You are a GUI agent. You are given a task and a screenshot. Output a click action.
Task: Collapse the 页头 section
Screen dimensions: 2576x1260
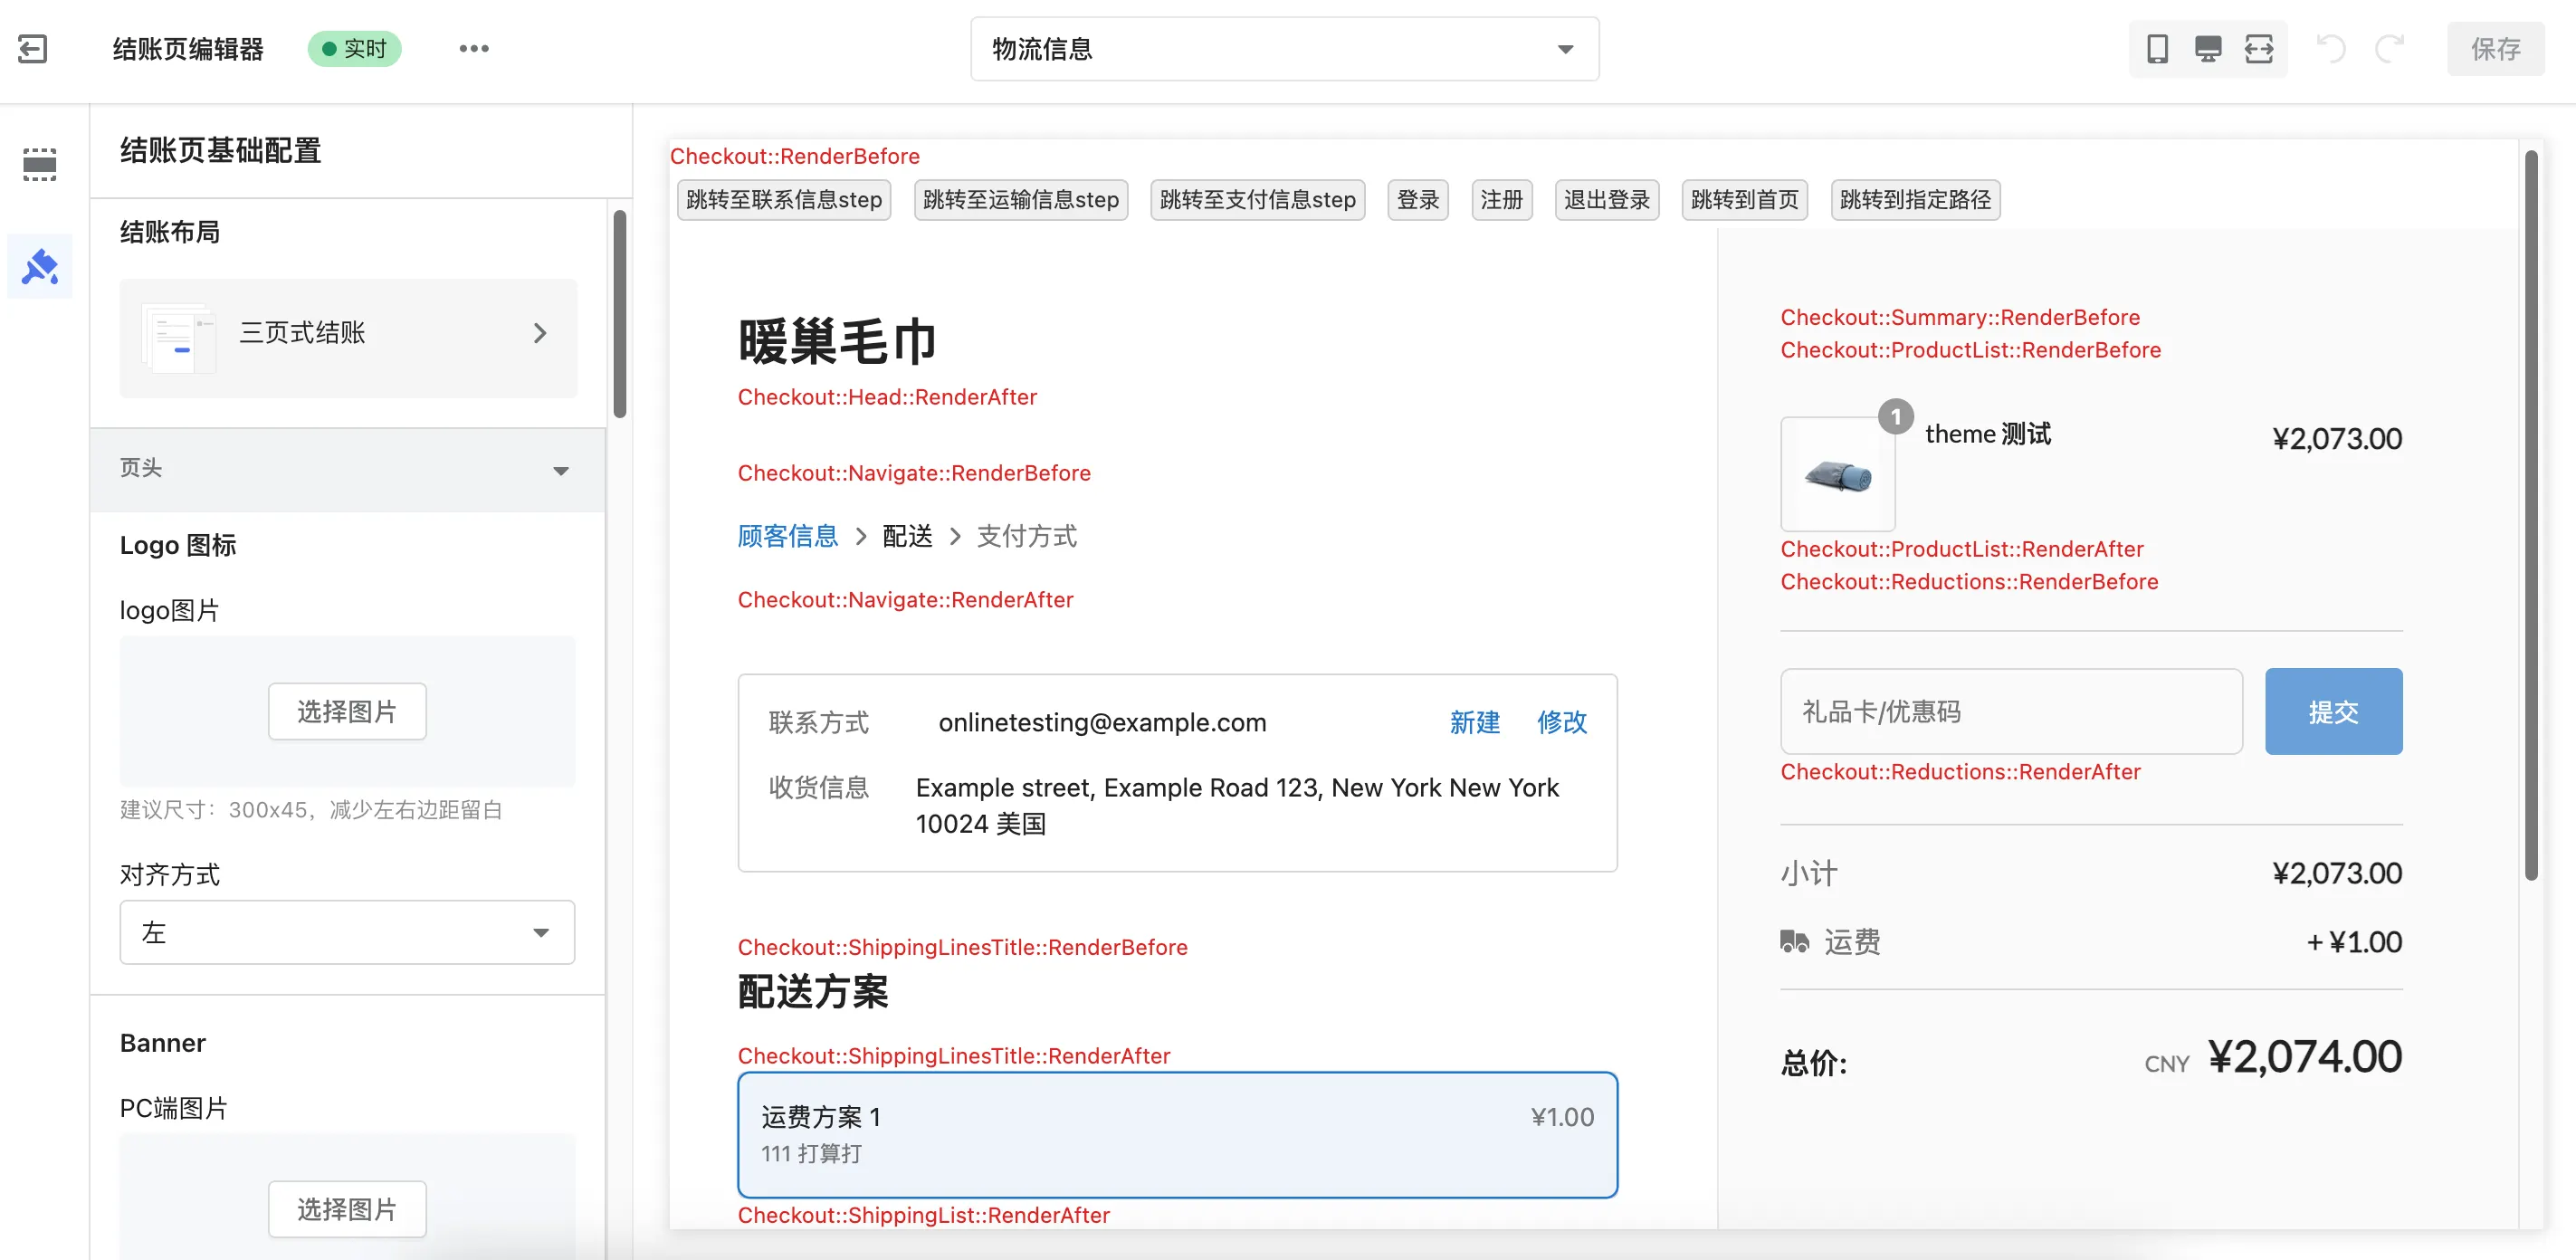click(348, 469)
